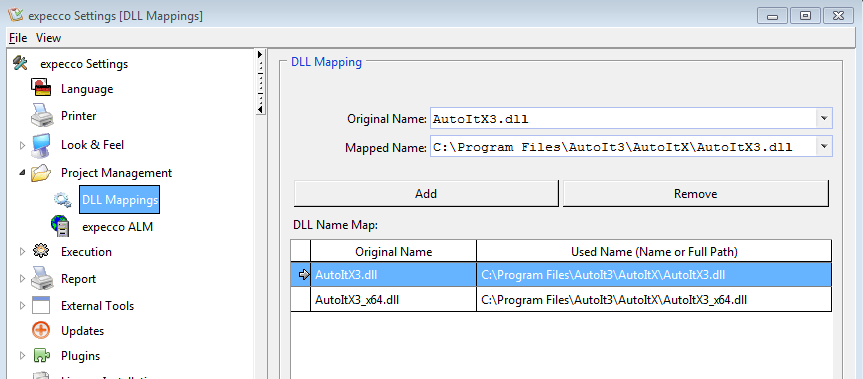863x379 pixels.
Task: Collapse the Project Management tree node
Action: [22, 173]
